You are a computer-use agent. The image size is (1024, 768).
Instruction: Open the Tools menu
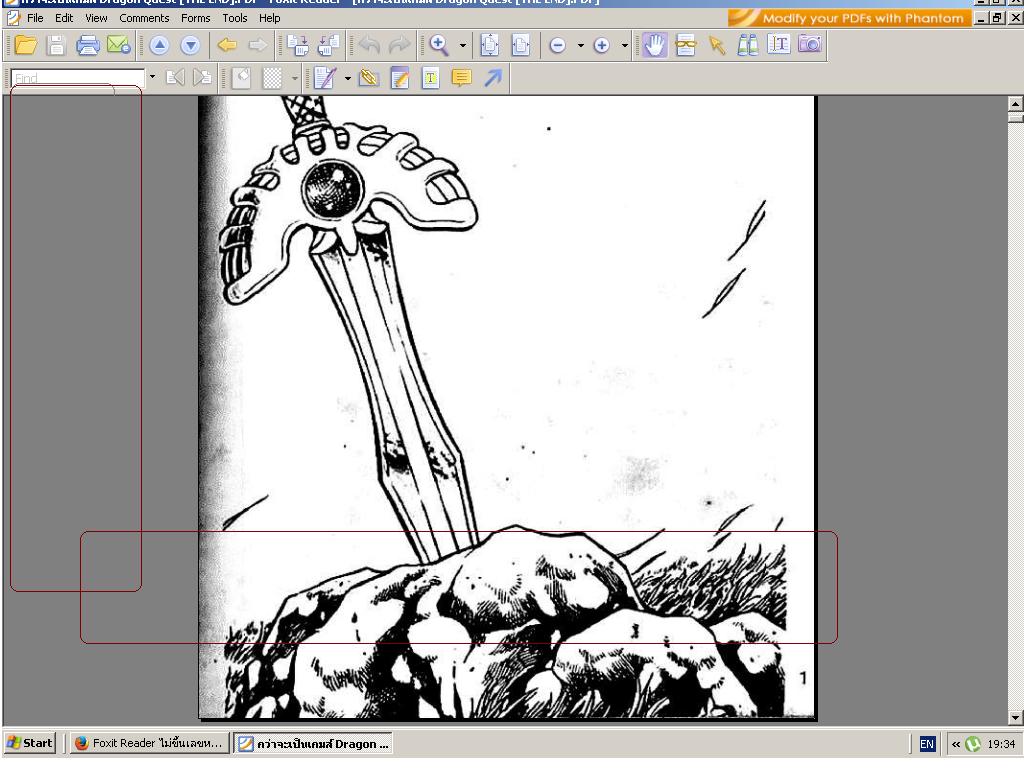click(x=234, y=18)
